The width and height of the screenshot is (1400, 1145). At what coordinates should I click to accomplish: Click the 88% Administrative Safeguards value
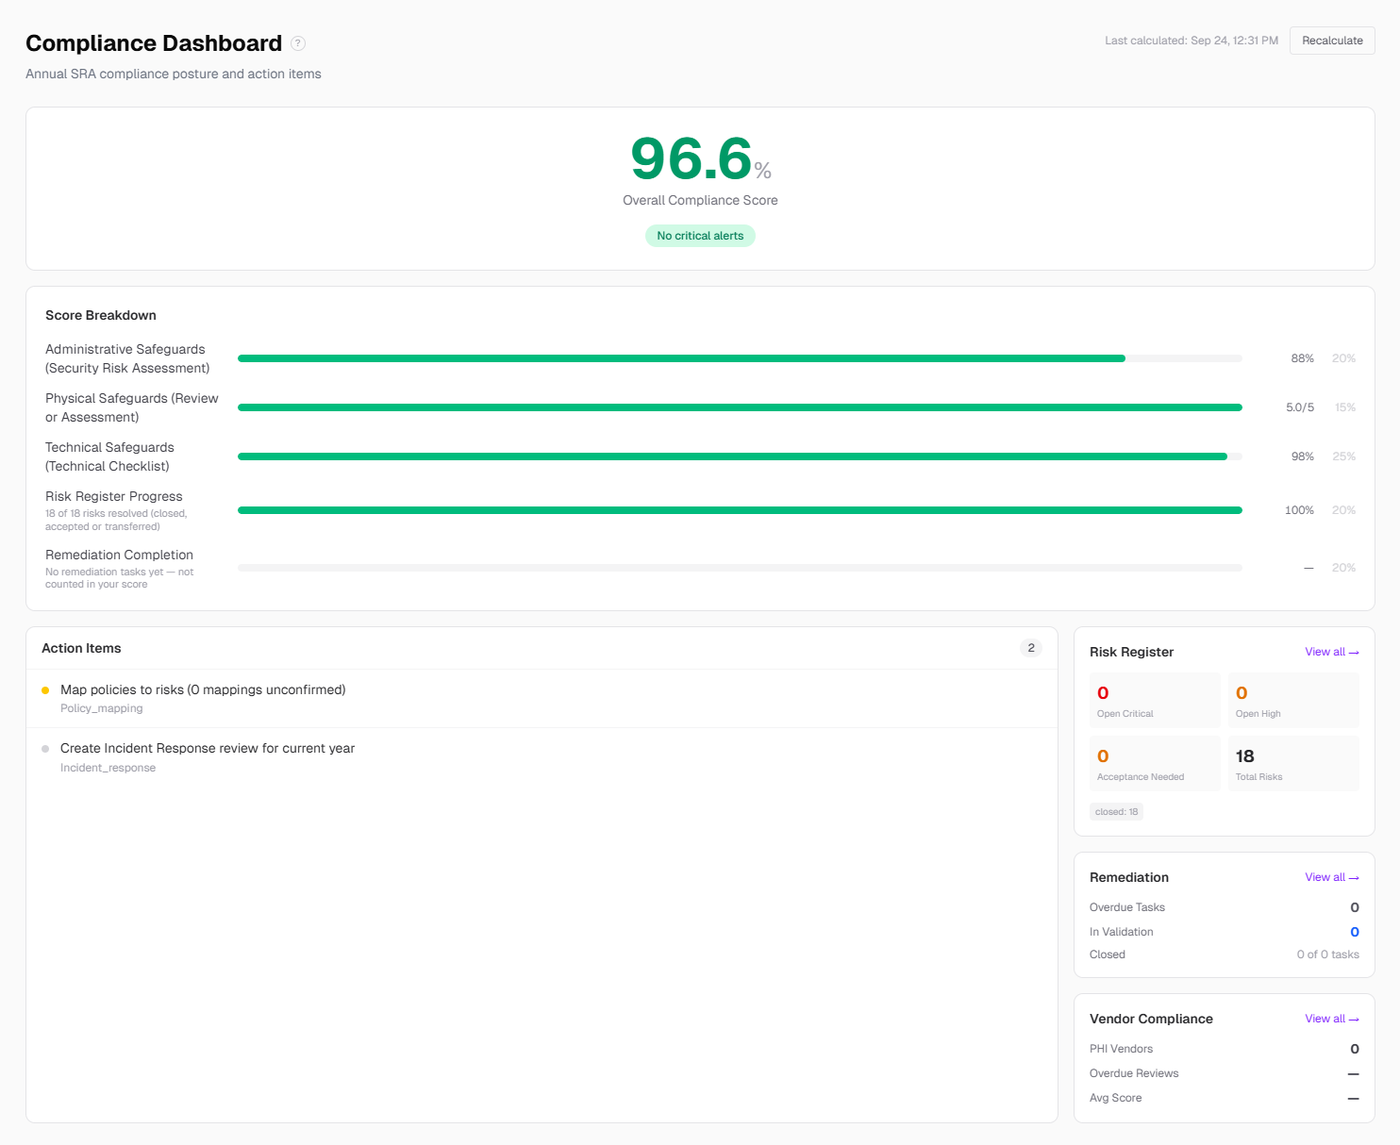[x=1302, y=358]
